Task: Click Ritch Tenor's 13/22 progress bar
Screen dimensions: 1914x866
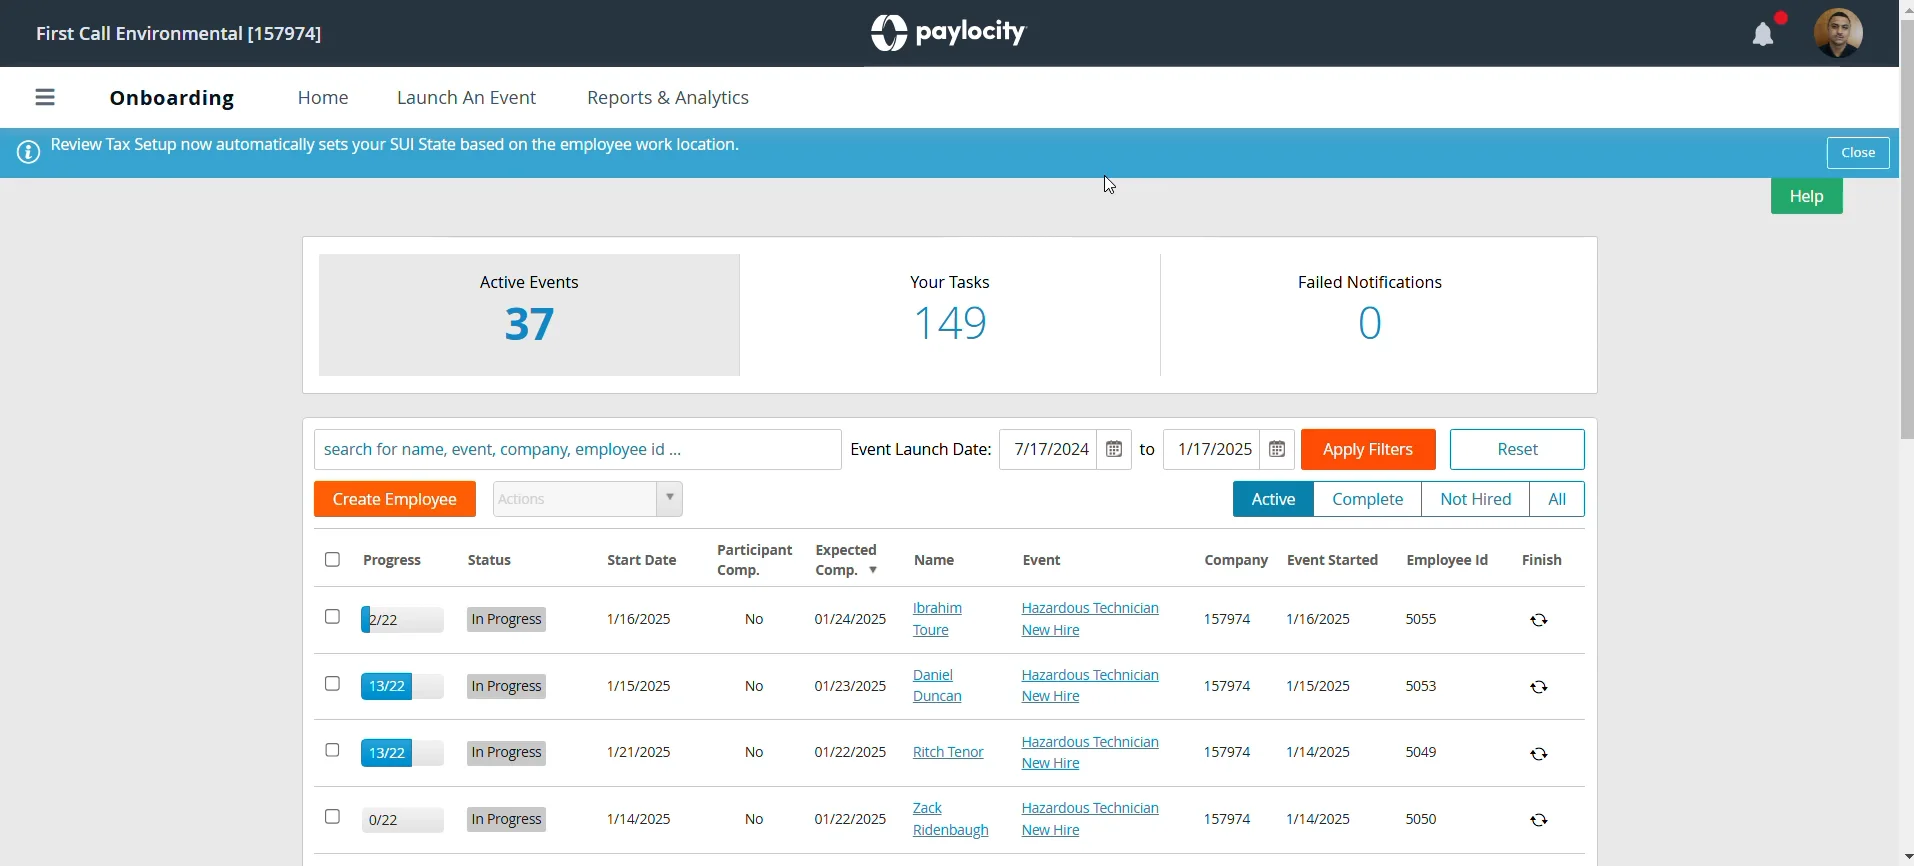Action: 402,753
